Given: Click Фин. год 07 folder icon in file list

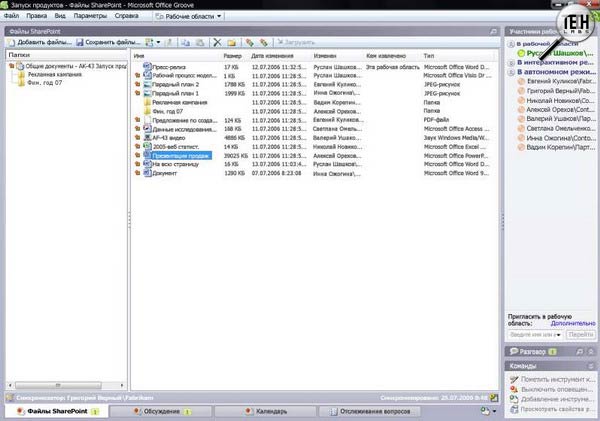Looking at the screenshot, I should coord(147,111).
